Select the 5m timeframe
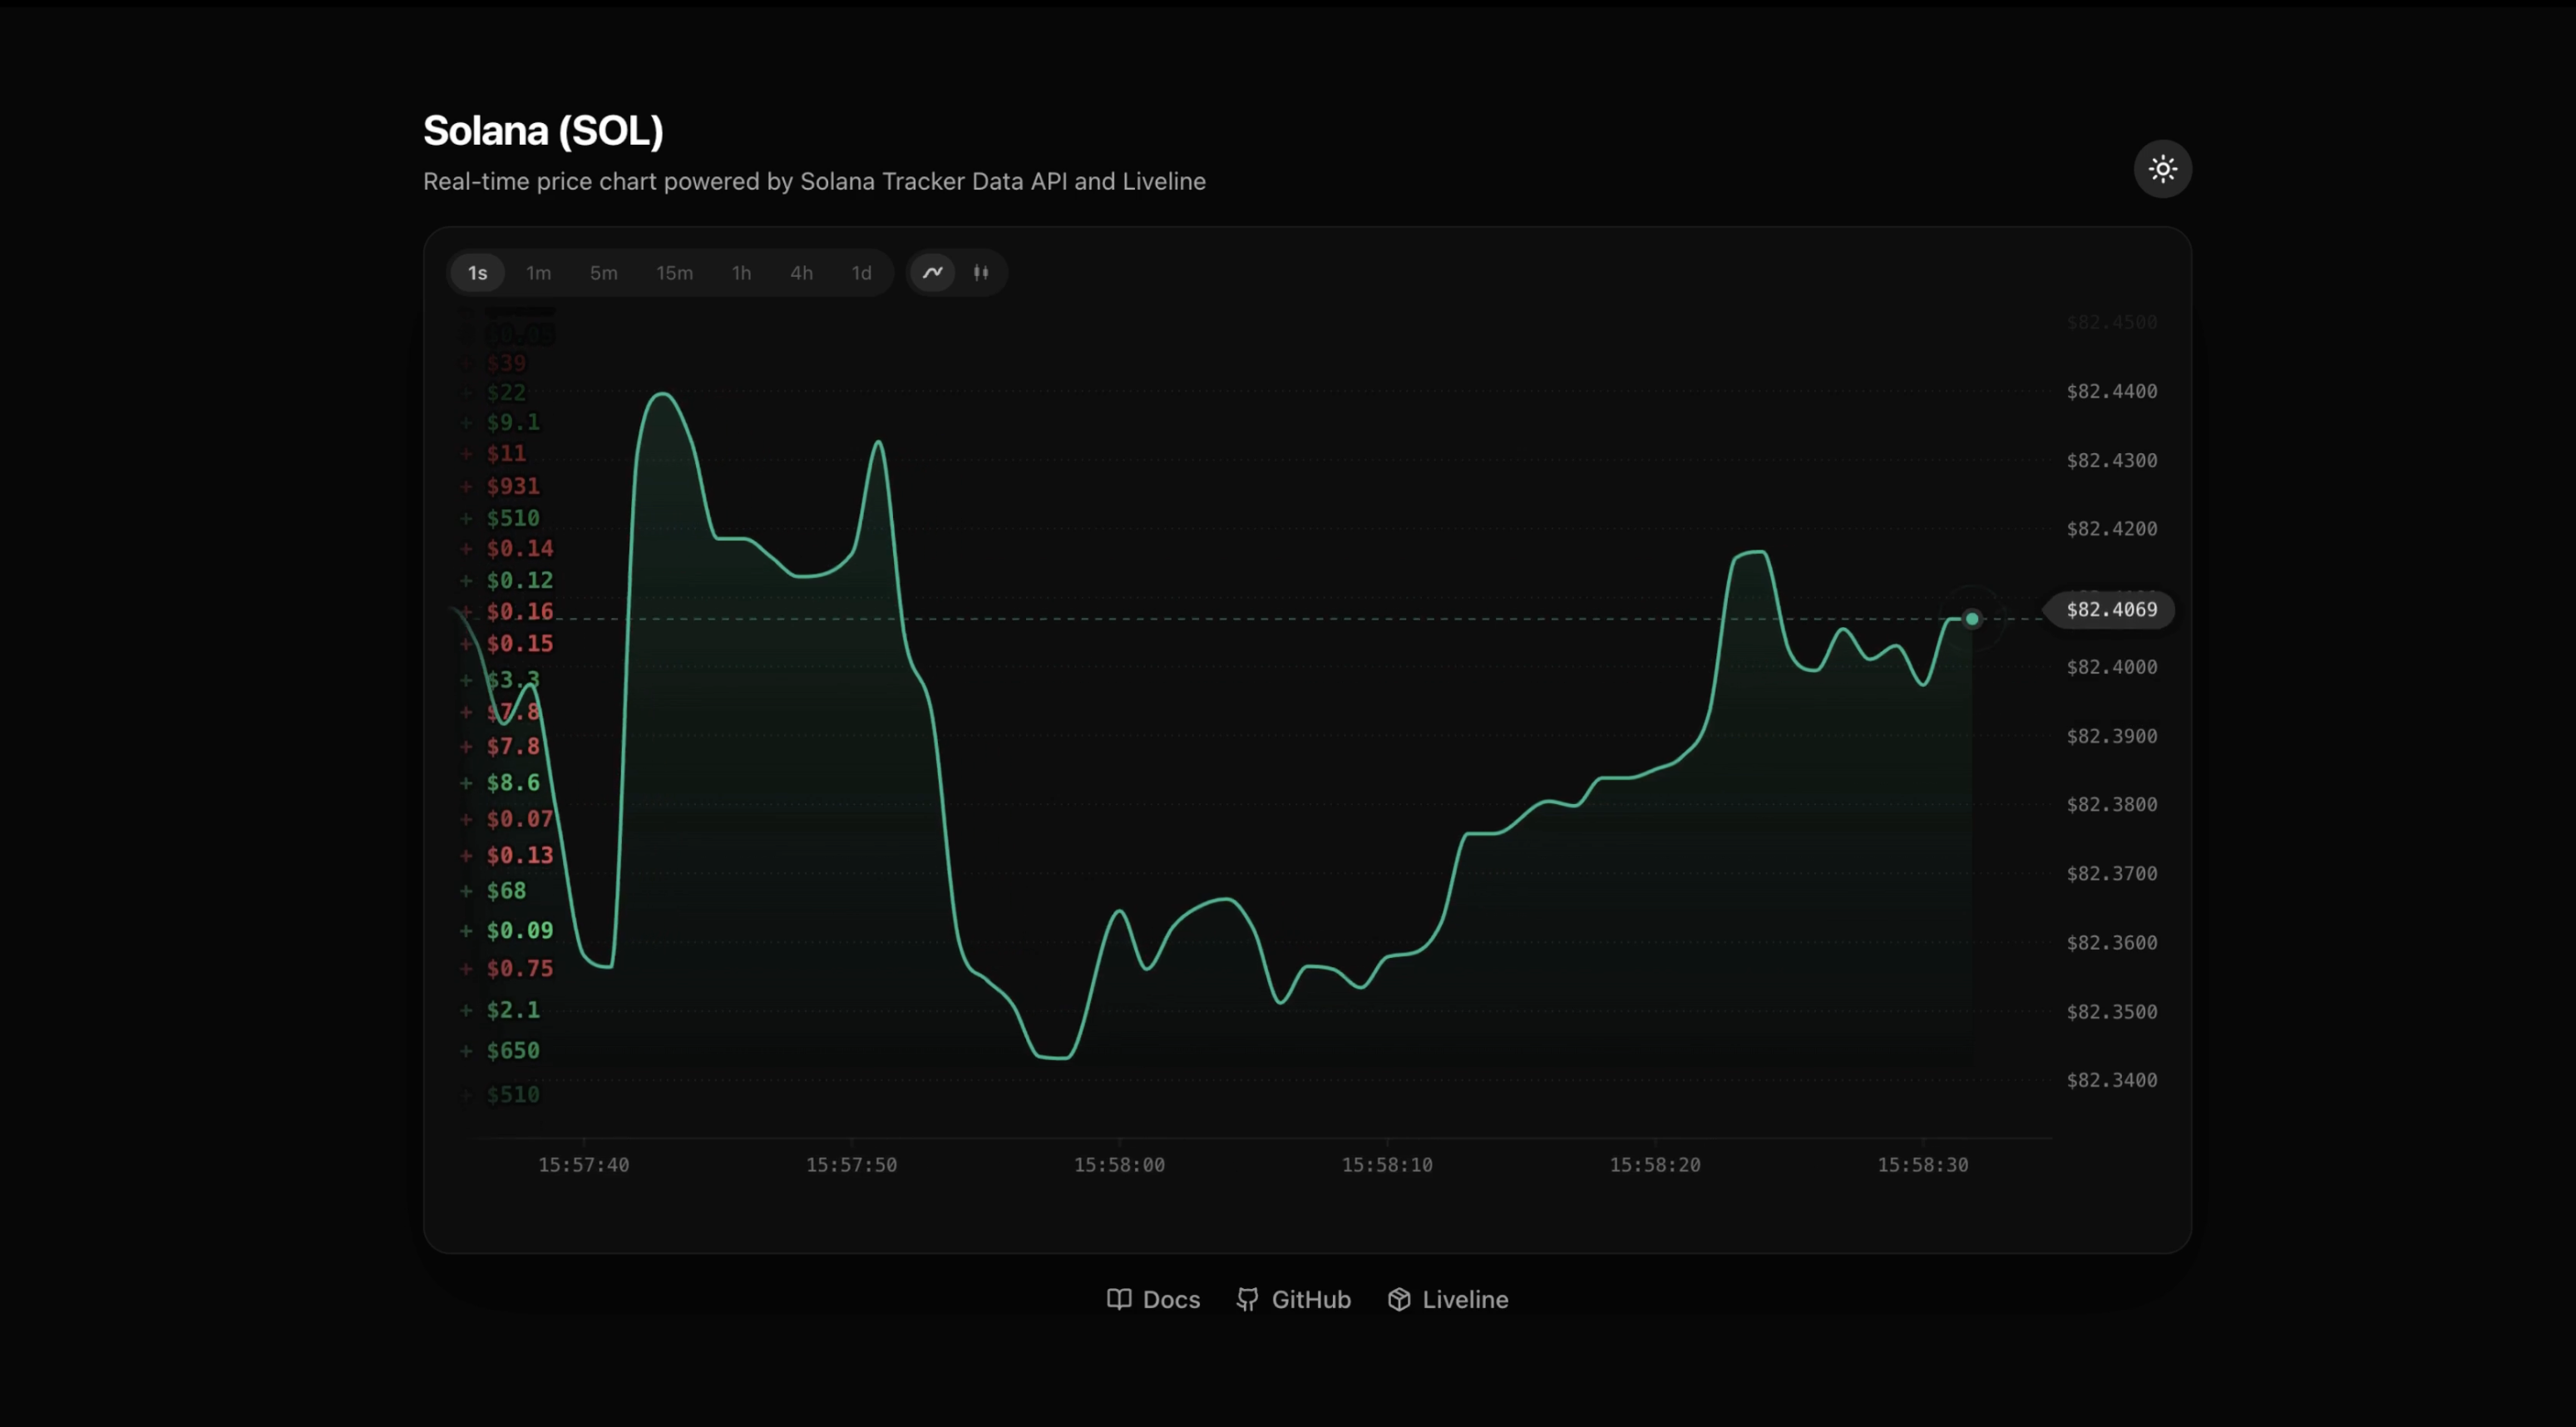 coord(603,273)
